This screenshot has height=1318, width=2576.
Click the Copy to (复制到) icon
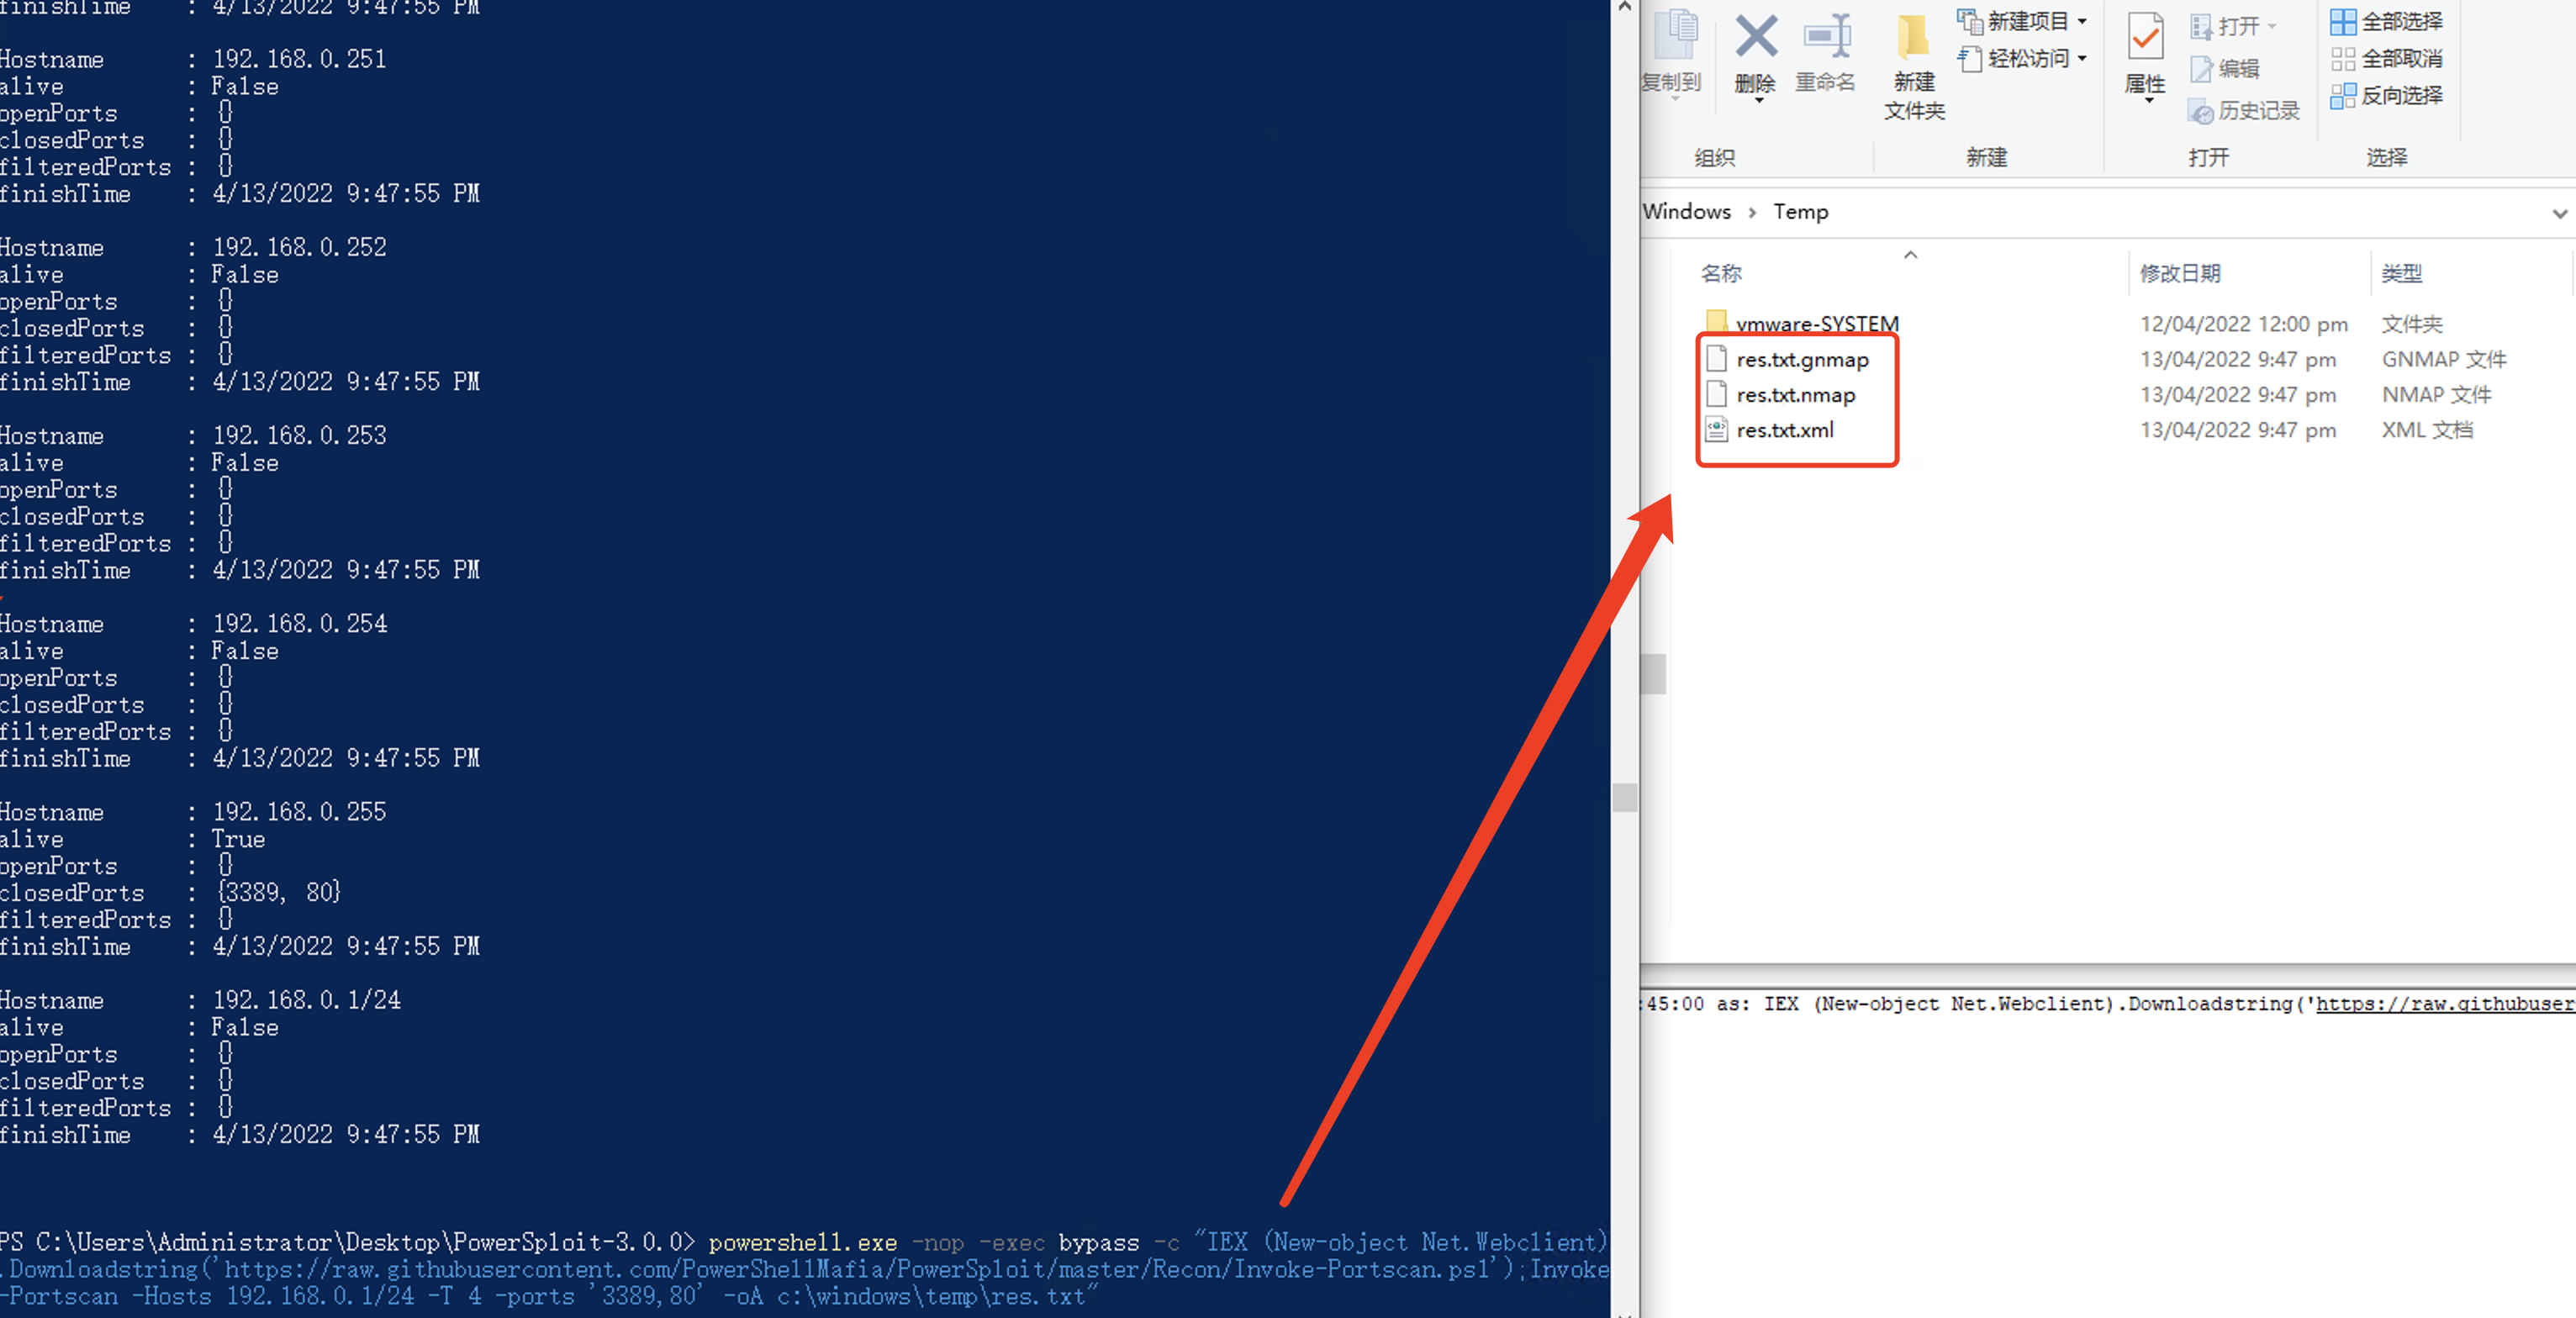1677,37
